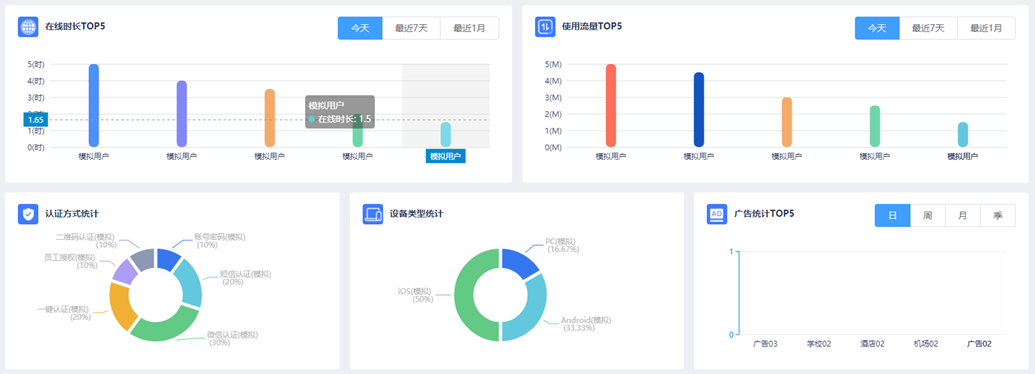Switch 使用流量TOP5 to 最近7天

coord(928,28)
